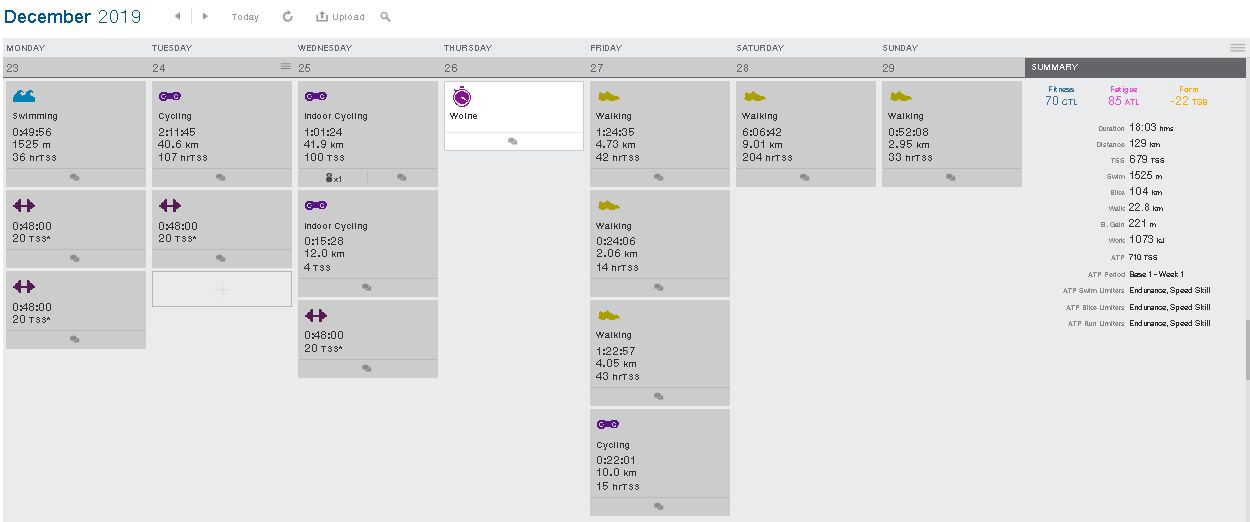Screen dimensions: 1250x522
Task: Open comments on Tuesday's Cycling workout
Action: (221, 177)
